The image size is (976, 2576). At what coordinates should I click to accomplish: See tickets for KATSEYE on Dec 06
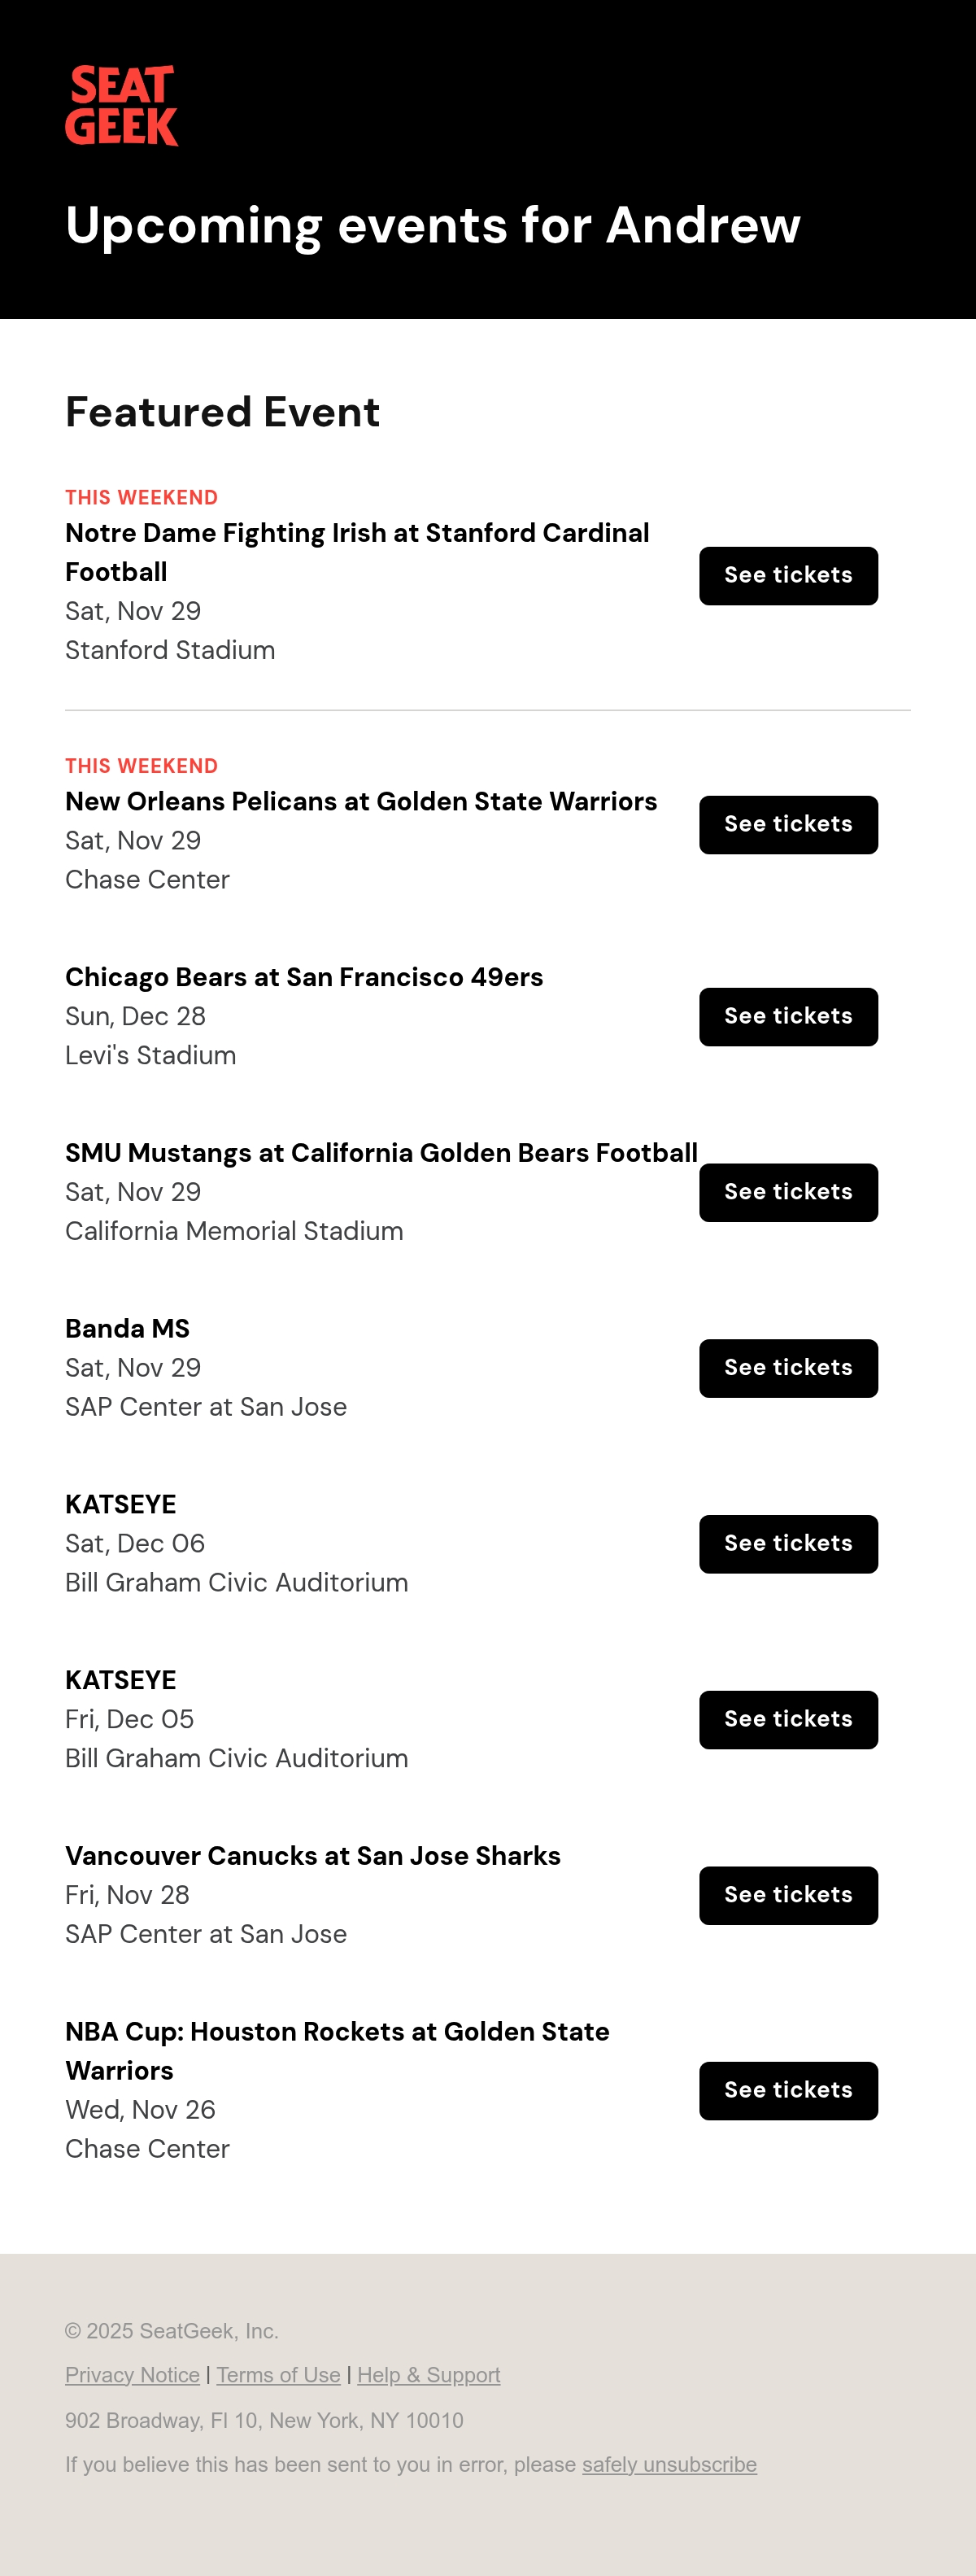pos(788,1544)
